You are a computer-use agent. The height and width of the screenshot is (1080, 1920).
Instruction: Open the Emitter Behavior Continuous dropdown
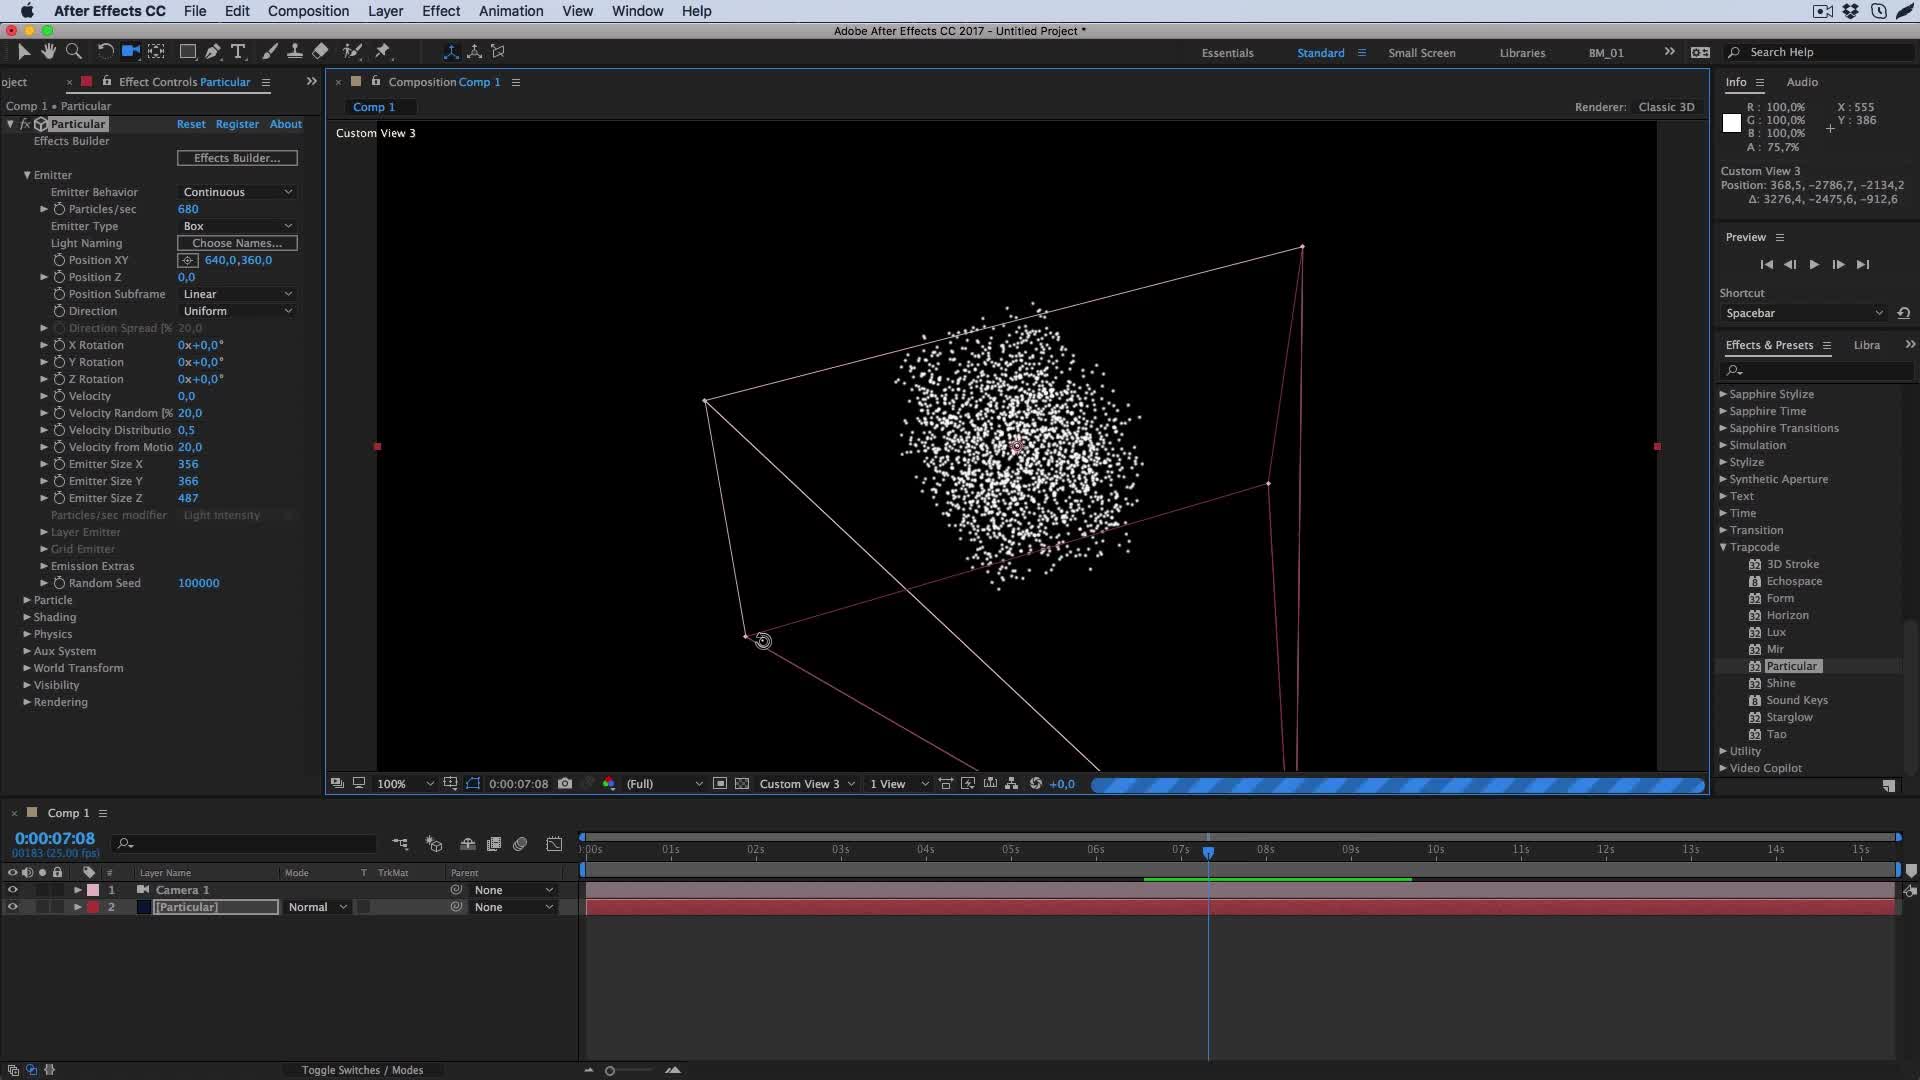pyautogui.click(x=237, y=192)
